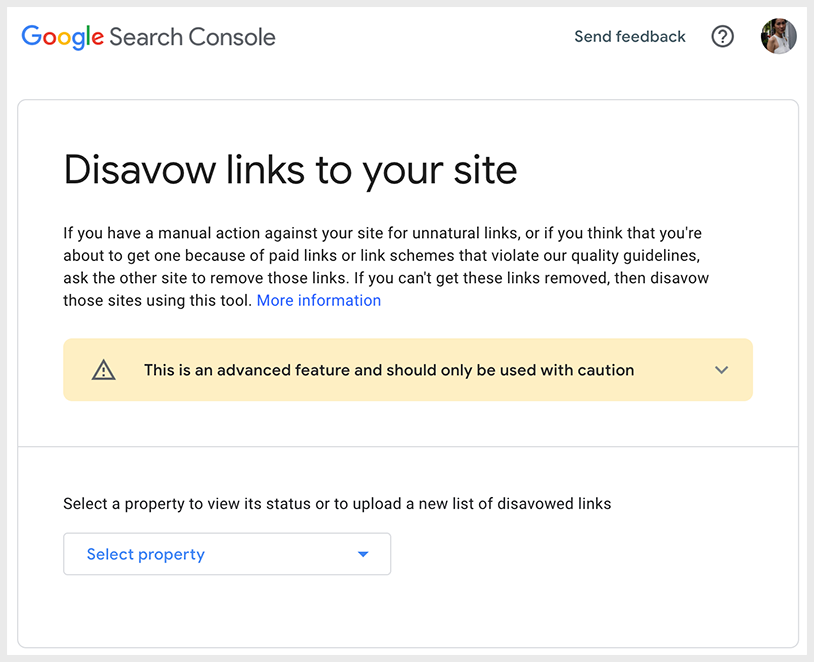Screen dimensions: 814x662
Task: Click the Send feedback link
Action: 630,37
